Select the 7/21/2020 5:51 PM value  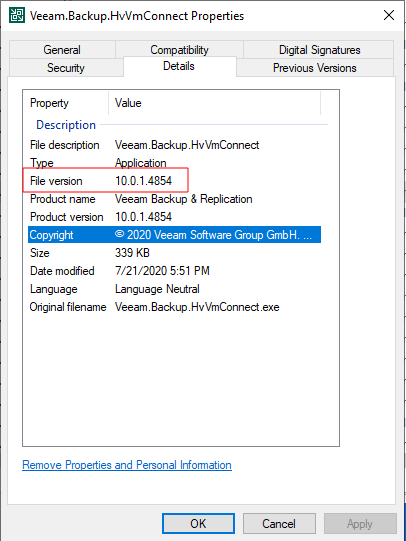[x=162, y=271]
